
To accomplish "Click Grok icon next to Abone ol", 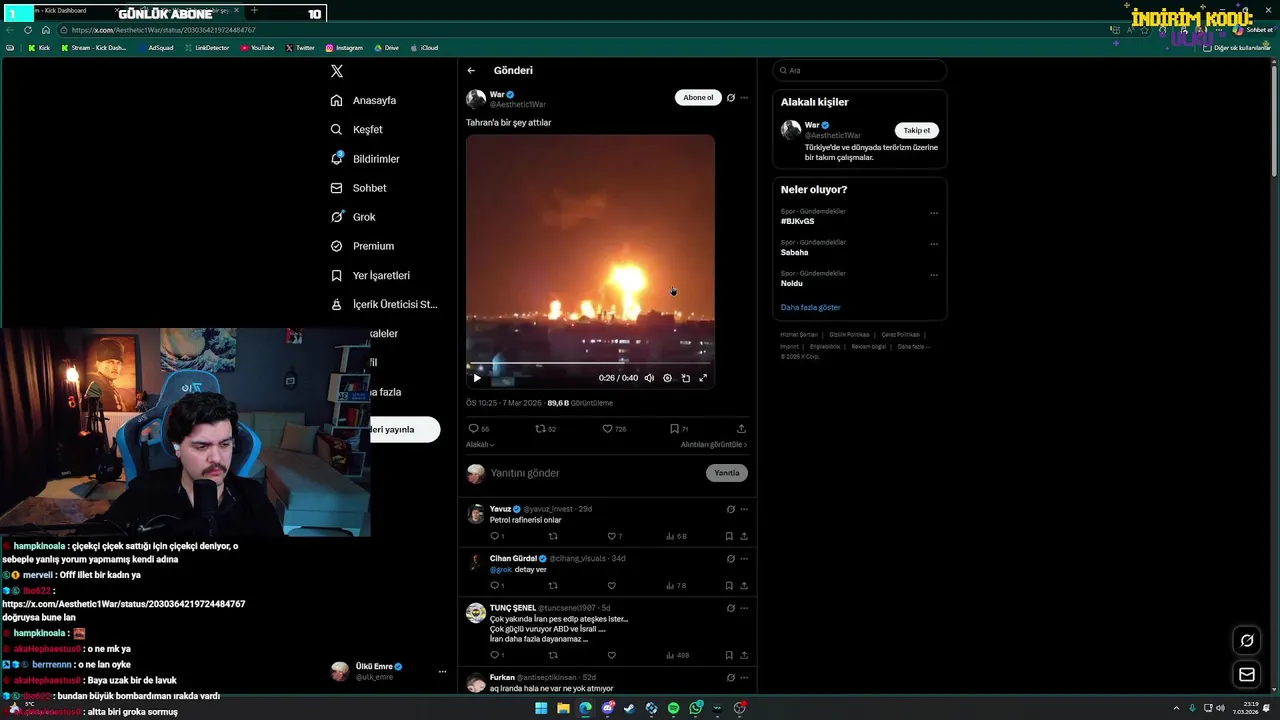I will [731, 98].
